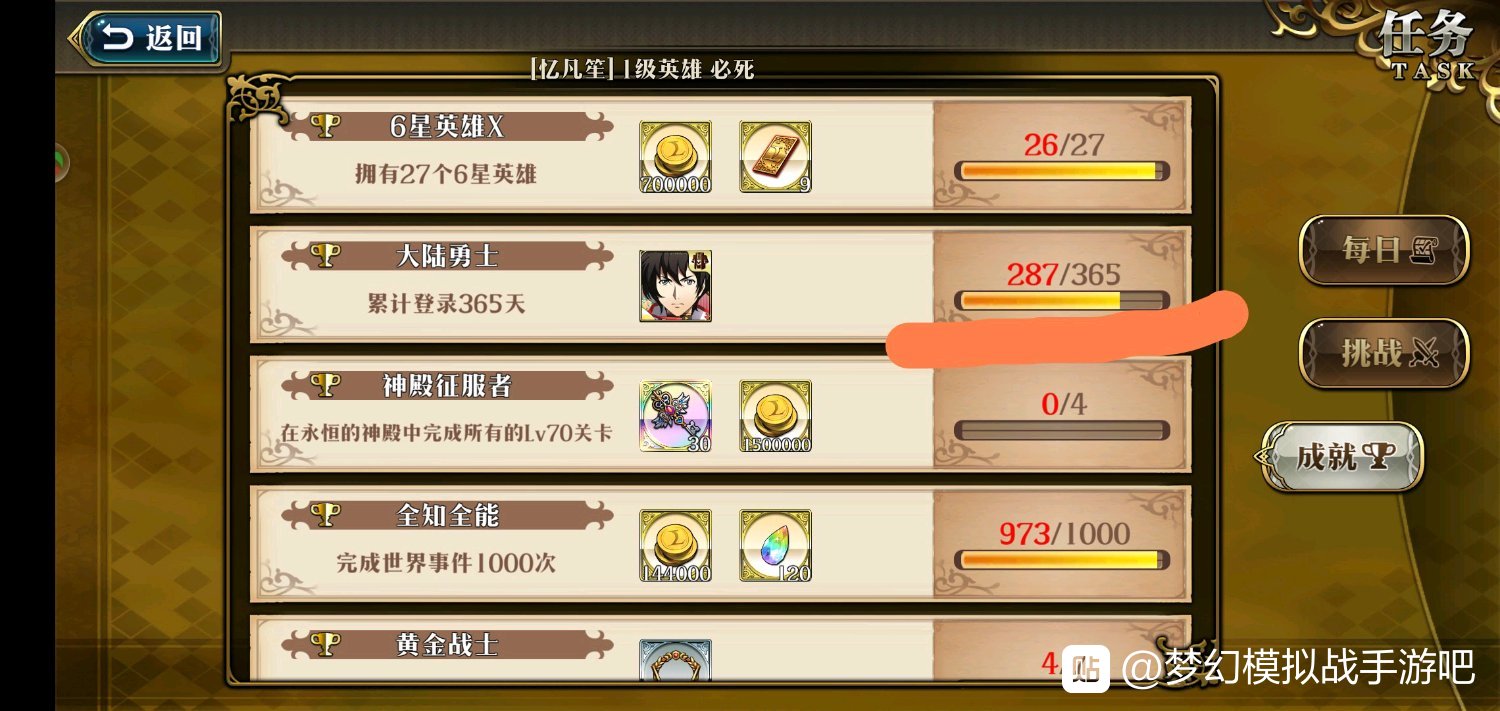Tap the rainbow crystal reward with quantity 120
Image resolution: width=1500 pixels, height=711 pixels.
pyautogui.click(x=775, y=546)
